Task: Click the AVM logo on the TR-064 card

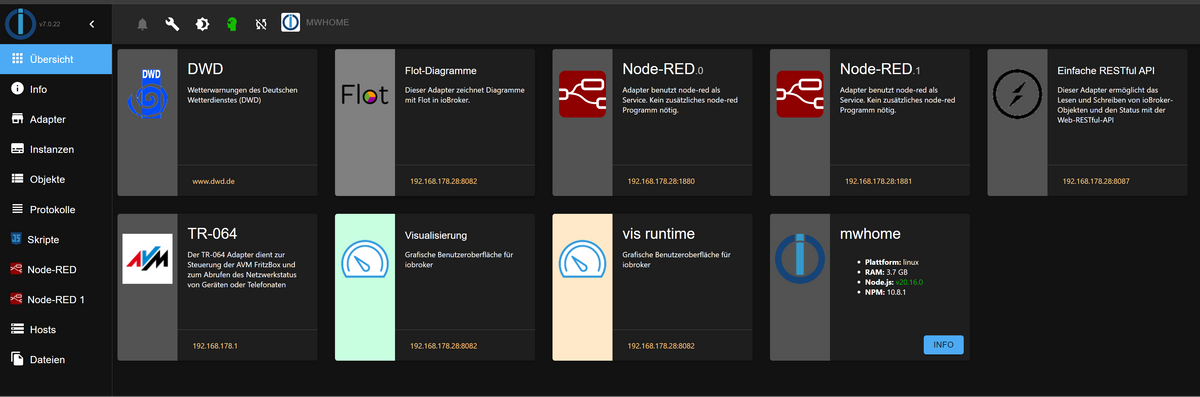Action: 147,258
